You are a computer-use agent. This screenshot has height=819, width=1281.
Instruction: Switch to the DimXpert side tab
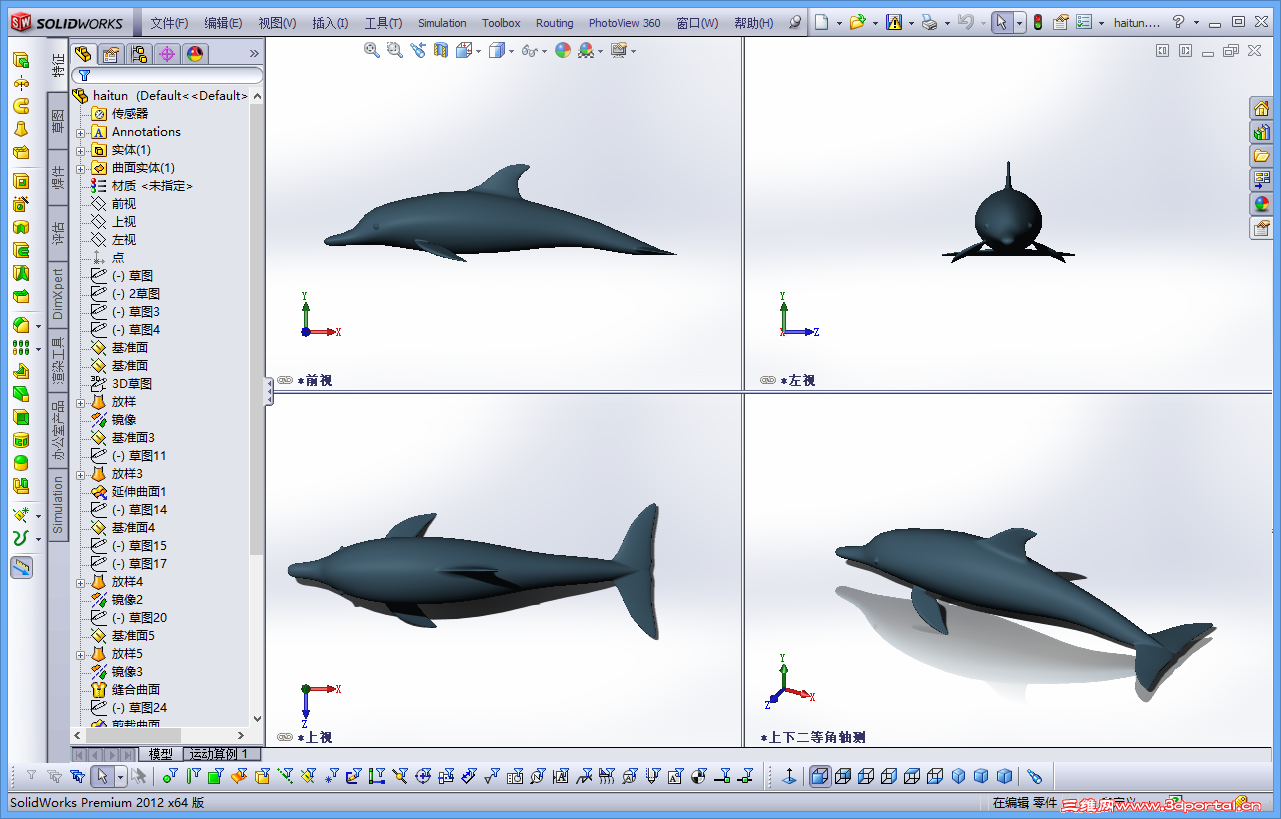(x=58, y=294)
